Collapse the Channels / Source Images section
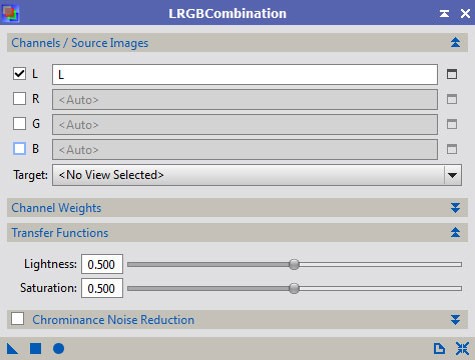Screen dimensions: 475x360 [x=455, y=42]
